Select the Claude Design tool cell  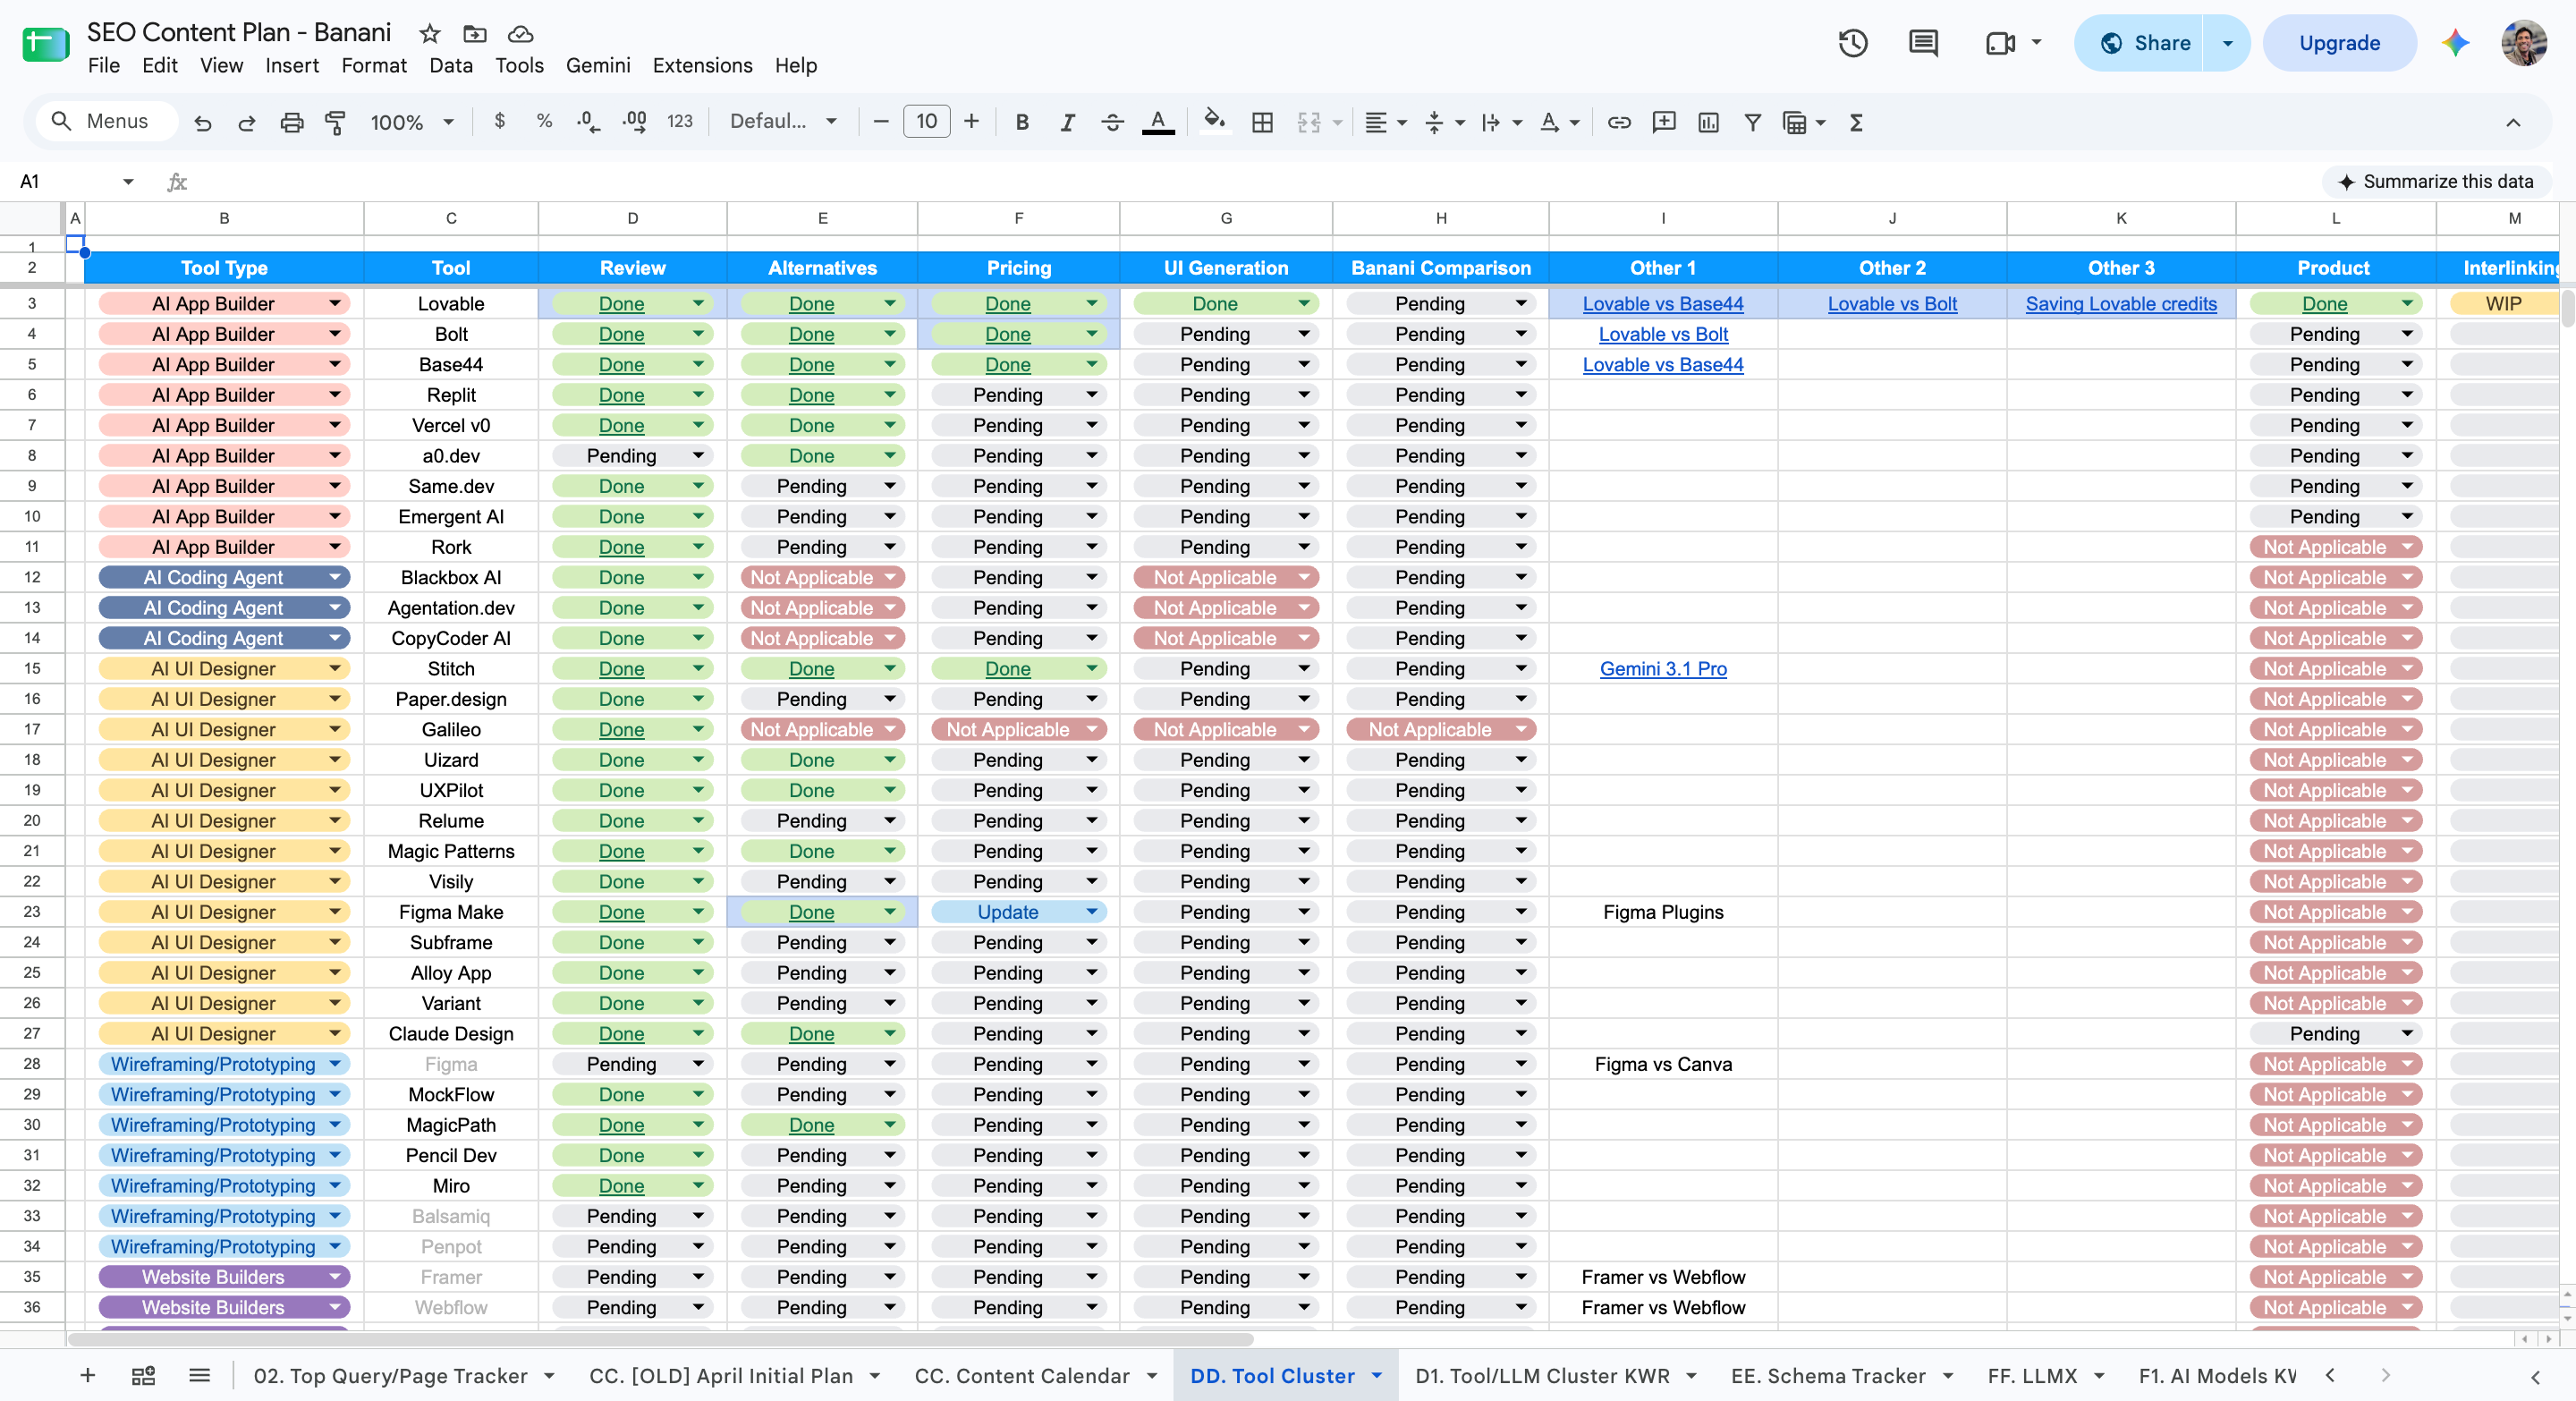(x=451, y=1033)
